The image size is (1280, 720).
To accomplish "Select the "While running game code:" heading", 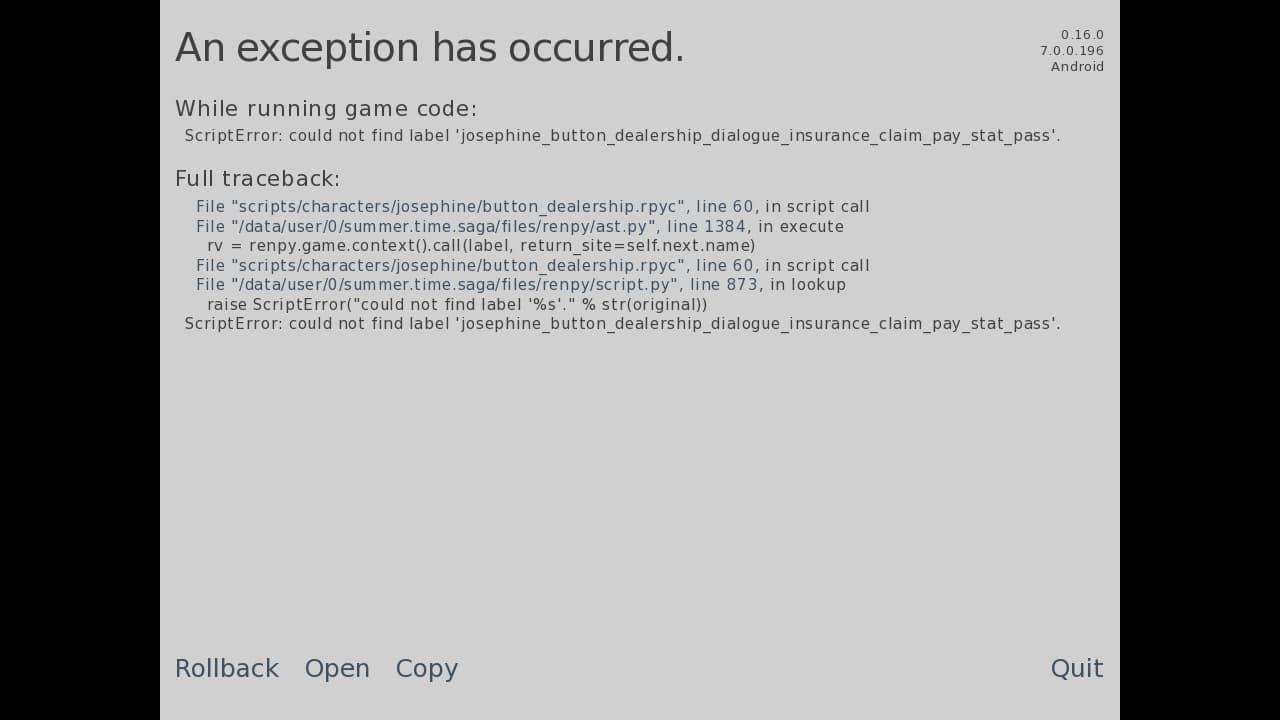I will pos(326,109).
